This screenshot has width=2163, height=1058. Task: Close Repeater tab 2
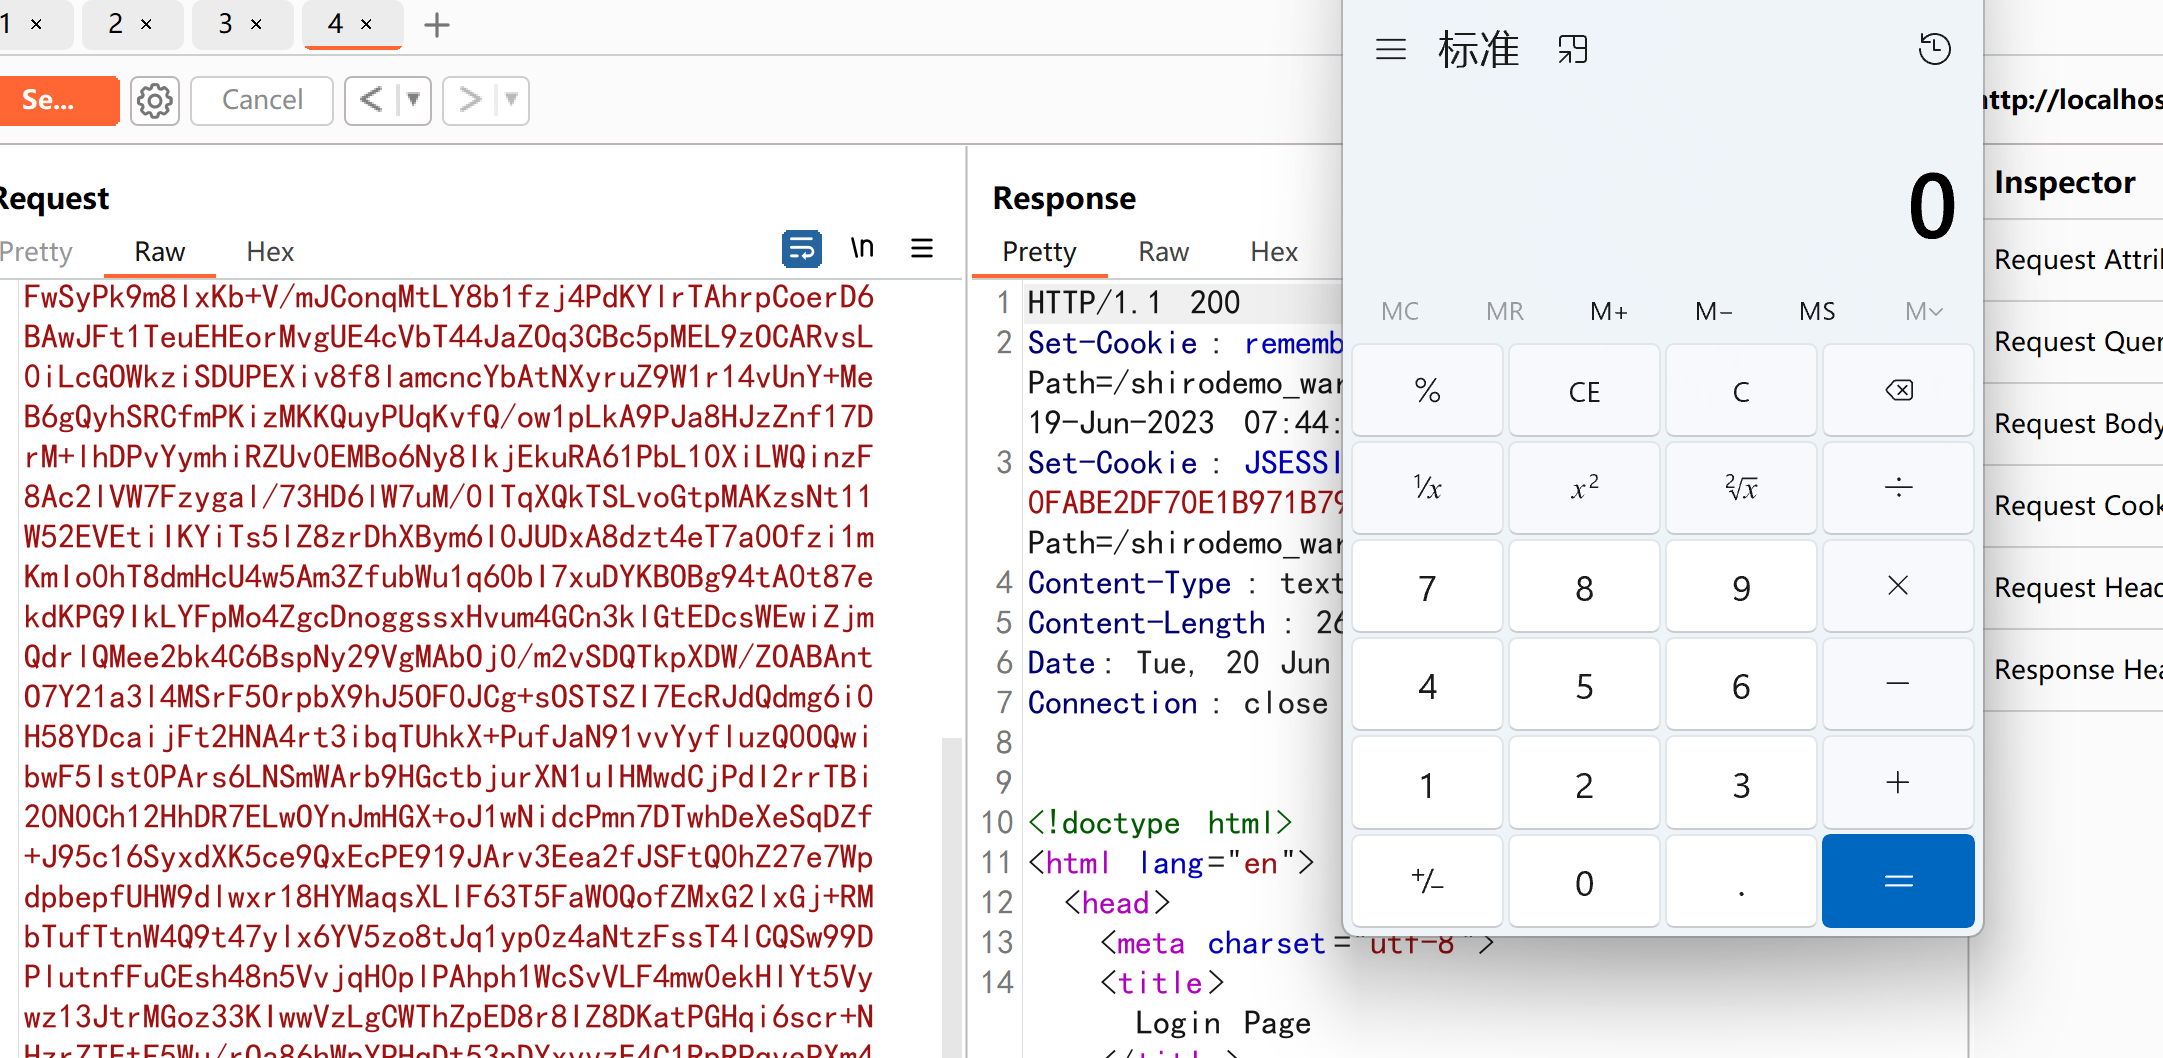[147, 25]
